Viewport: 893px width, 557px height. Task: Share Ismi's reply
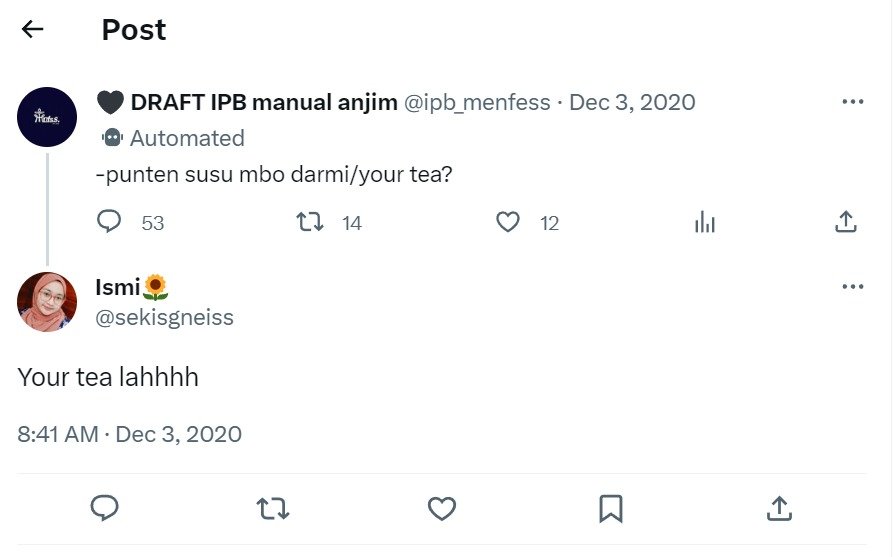[779, 509]
